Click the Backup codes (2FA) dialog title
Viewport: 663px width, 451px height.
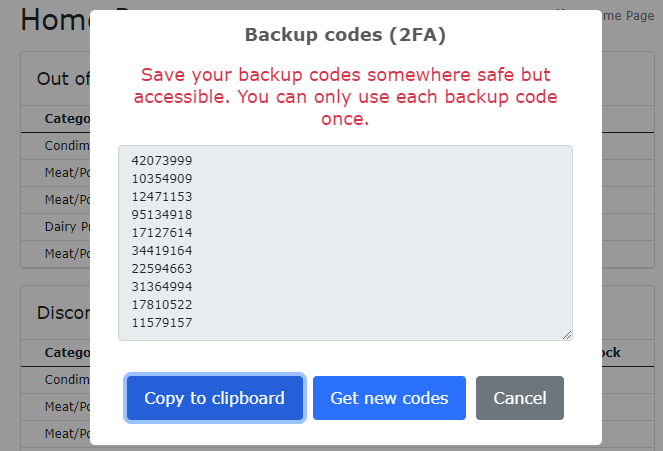(x=345, y=35)
